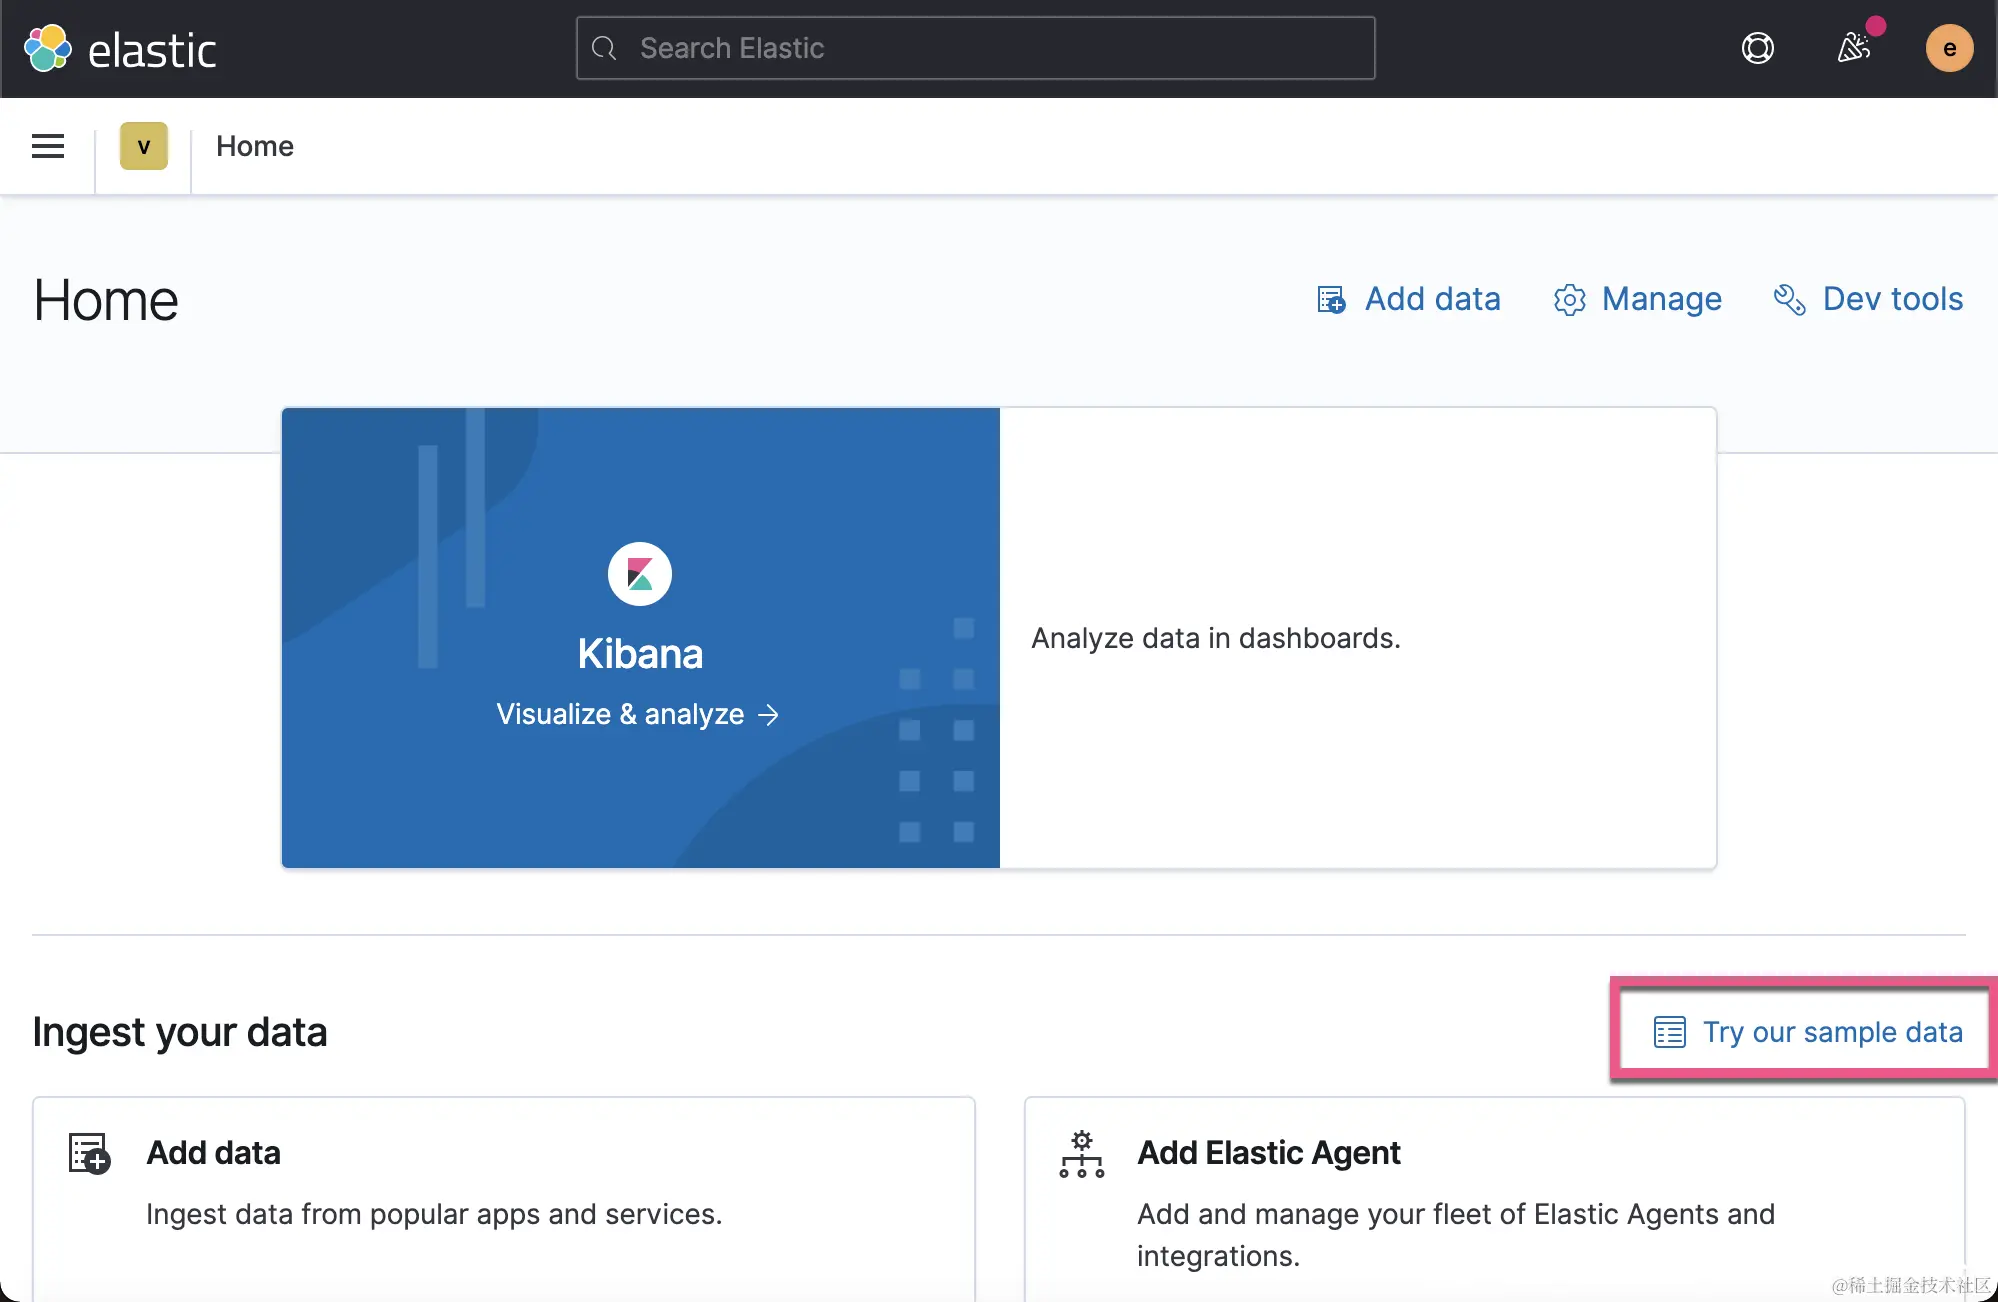Viewport: 1998px width, 1302px height.
Task: Open the Dev tools link
Action: pos(1892,299)
